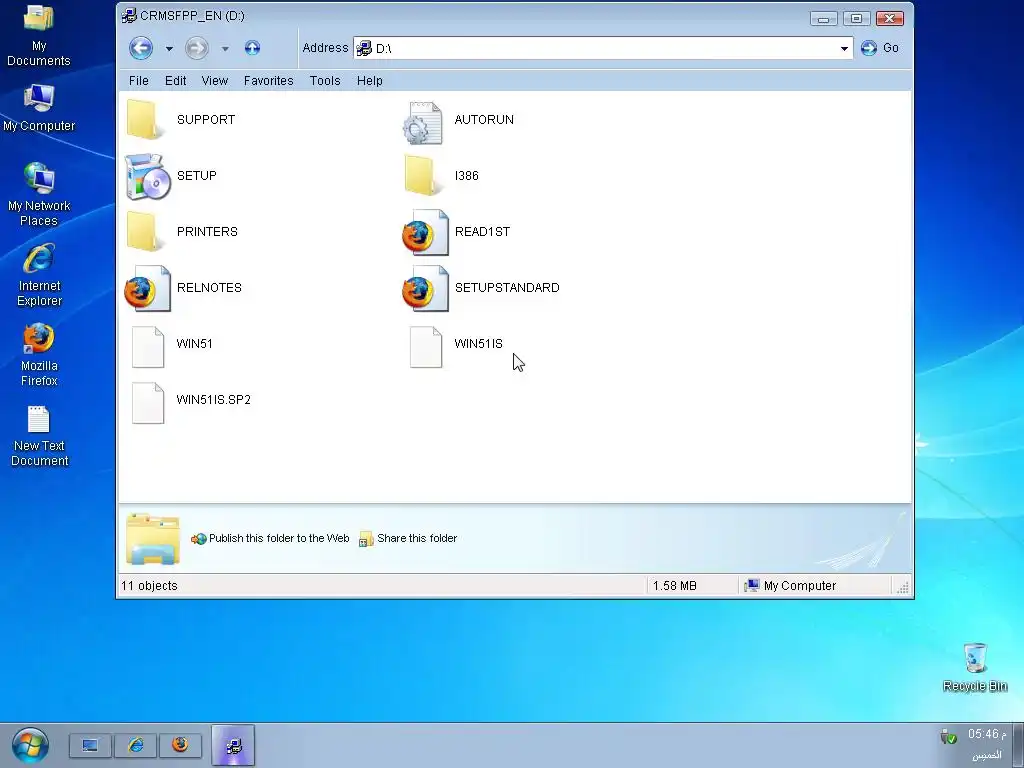Open the SETUPSTANDARD document icon
The height and width of the screenshot is (768, 1024).
[x=425, y=288]
